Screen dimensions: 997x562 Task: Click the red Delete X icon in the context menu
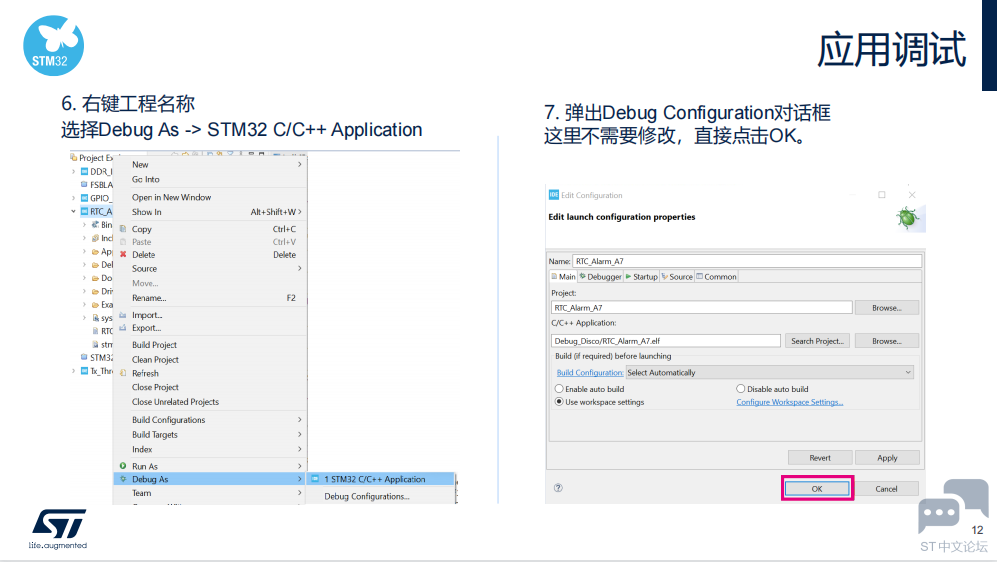(123, 254)
